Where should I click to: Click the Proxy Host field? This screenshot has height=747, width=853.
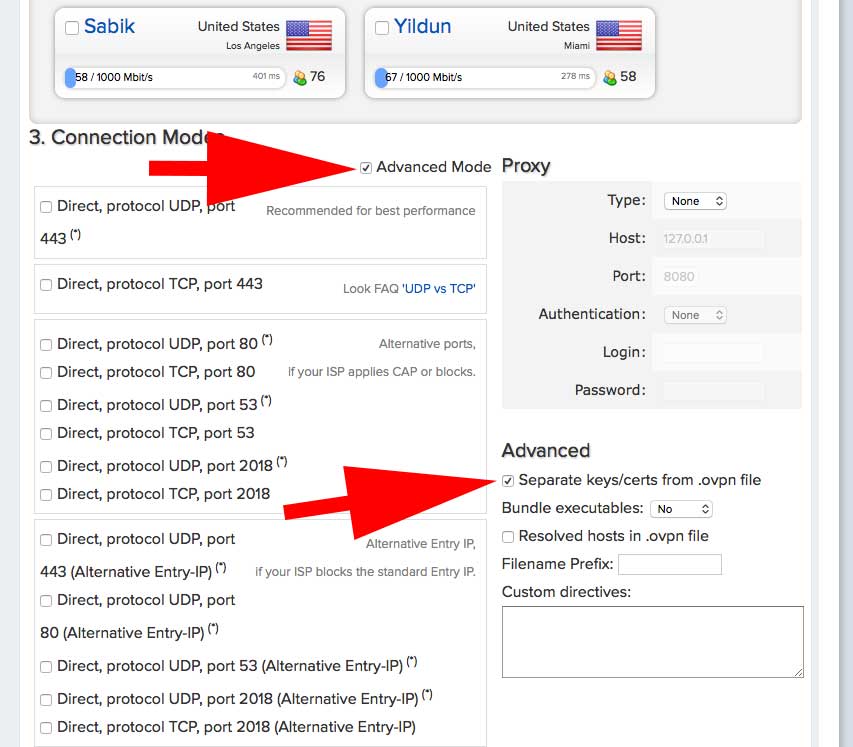click(714, 238)
